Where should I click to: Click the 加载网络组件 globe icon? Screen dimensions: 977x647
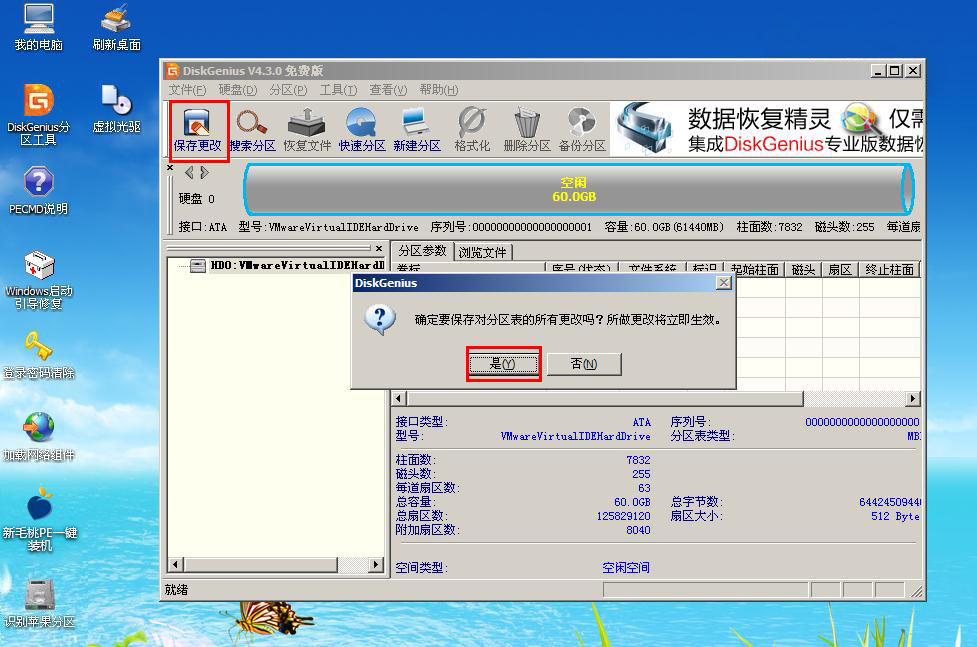click(x=39, y=437)
